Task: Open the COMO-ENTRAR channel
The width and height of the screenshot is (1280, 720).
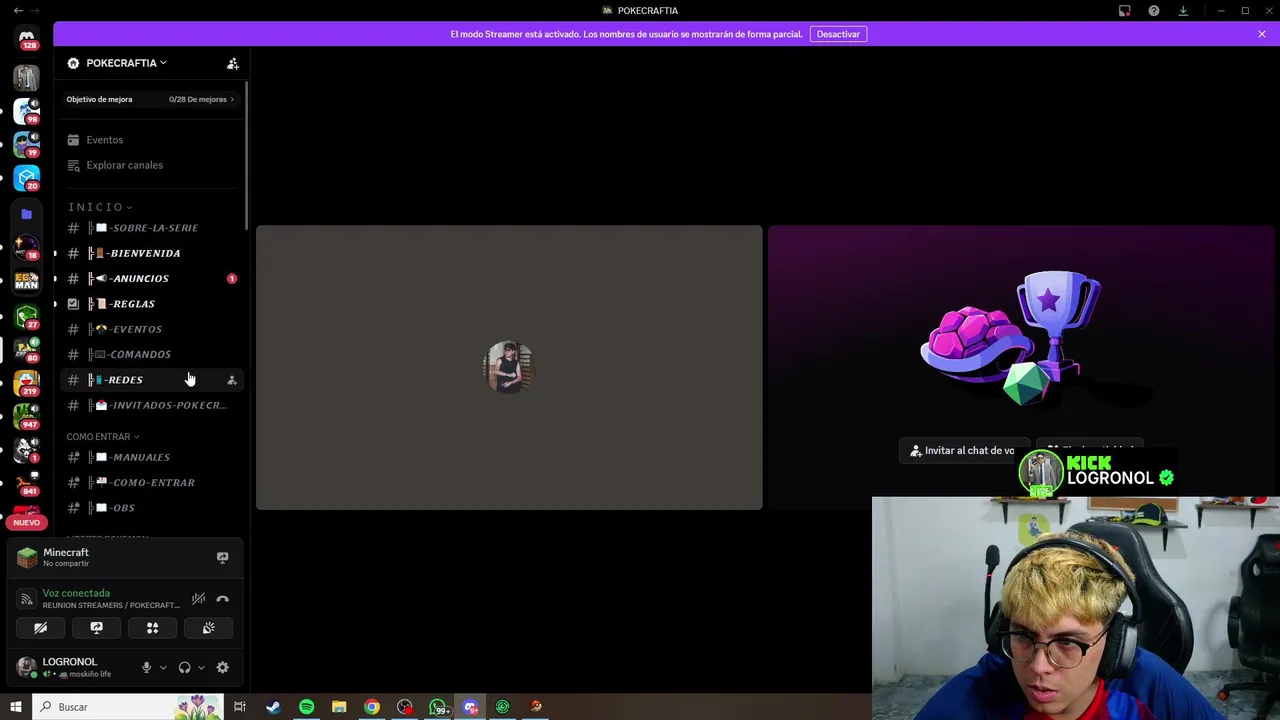Action: [x=151, y=482]
